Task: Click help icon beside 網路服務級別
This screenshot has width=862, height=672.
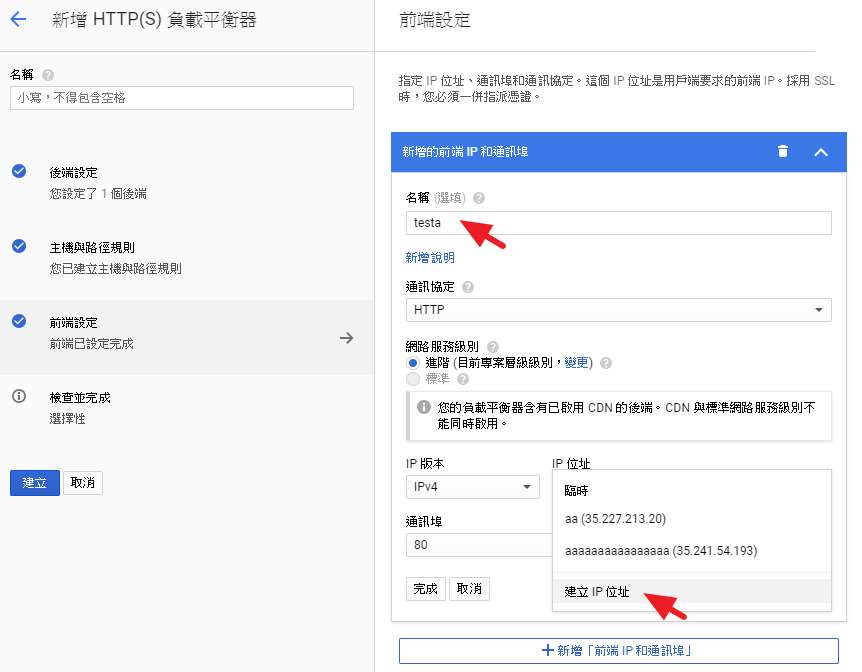Action: (492, 346)
